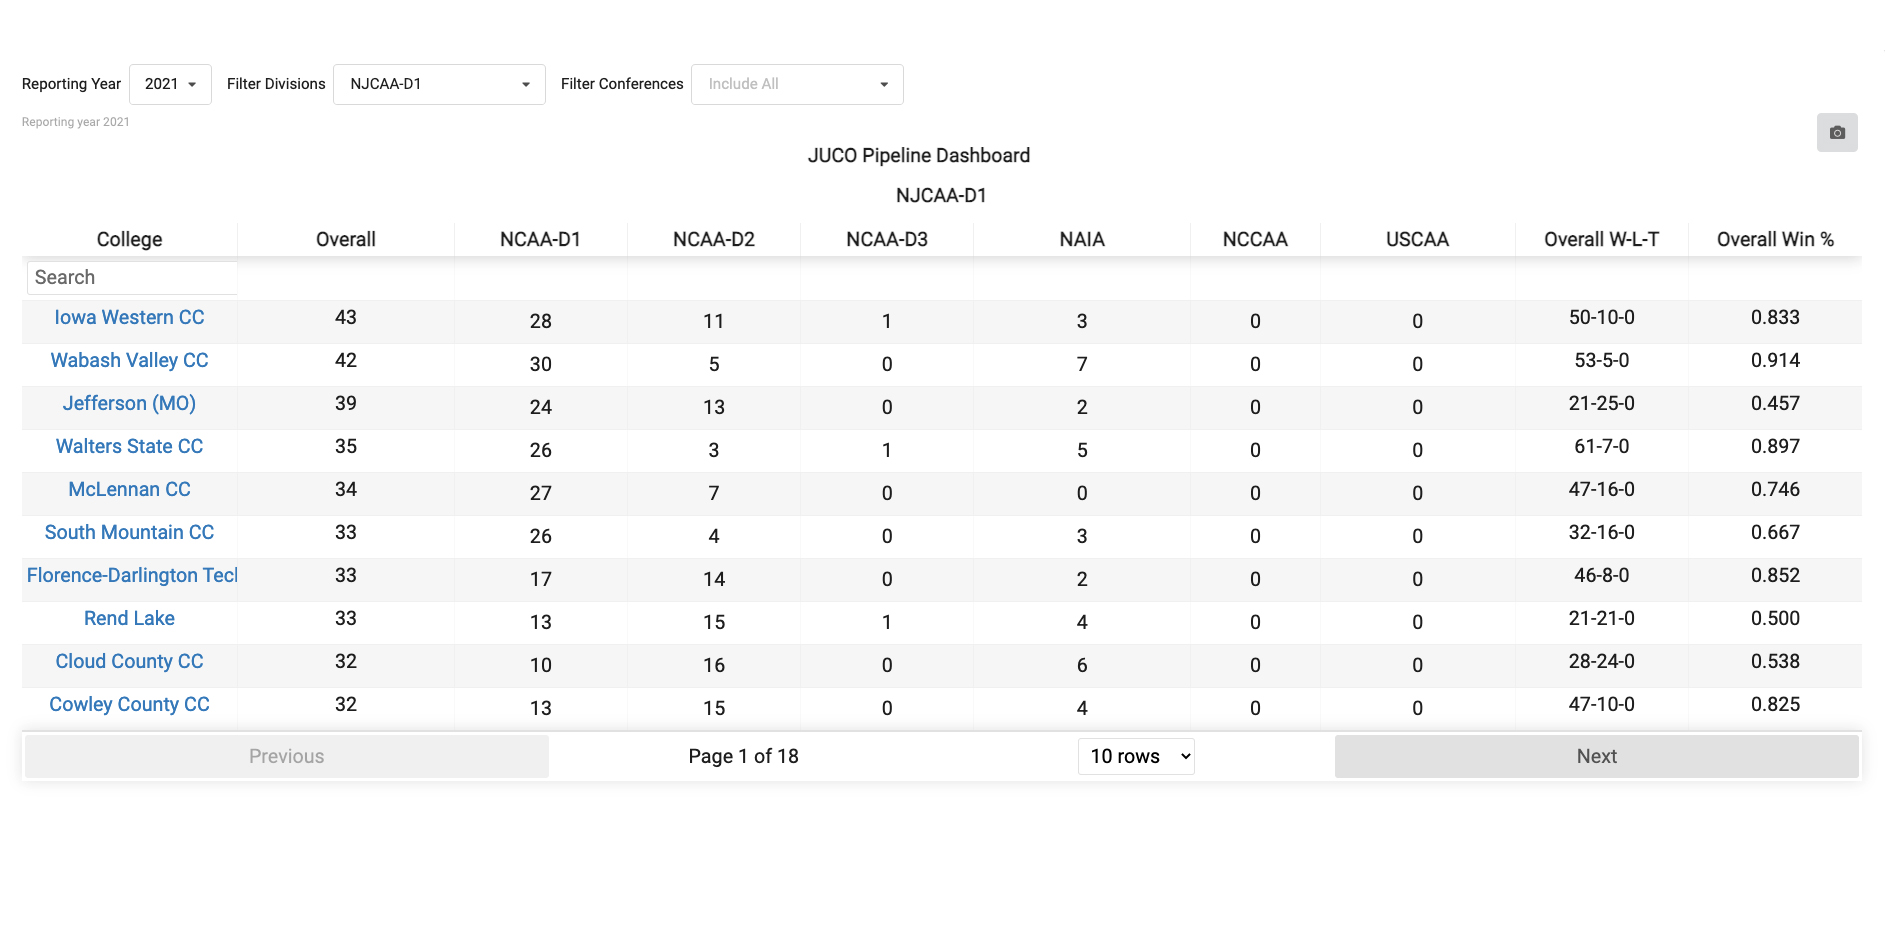Open the Filter Conferences dropdown
Viewport: 1885px width, 944px height.
[797, 84]
